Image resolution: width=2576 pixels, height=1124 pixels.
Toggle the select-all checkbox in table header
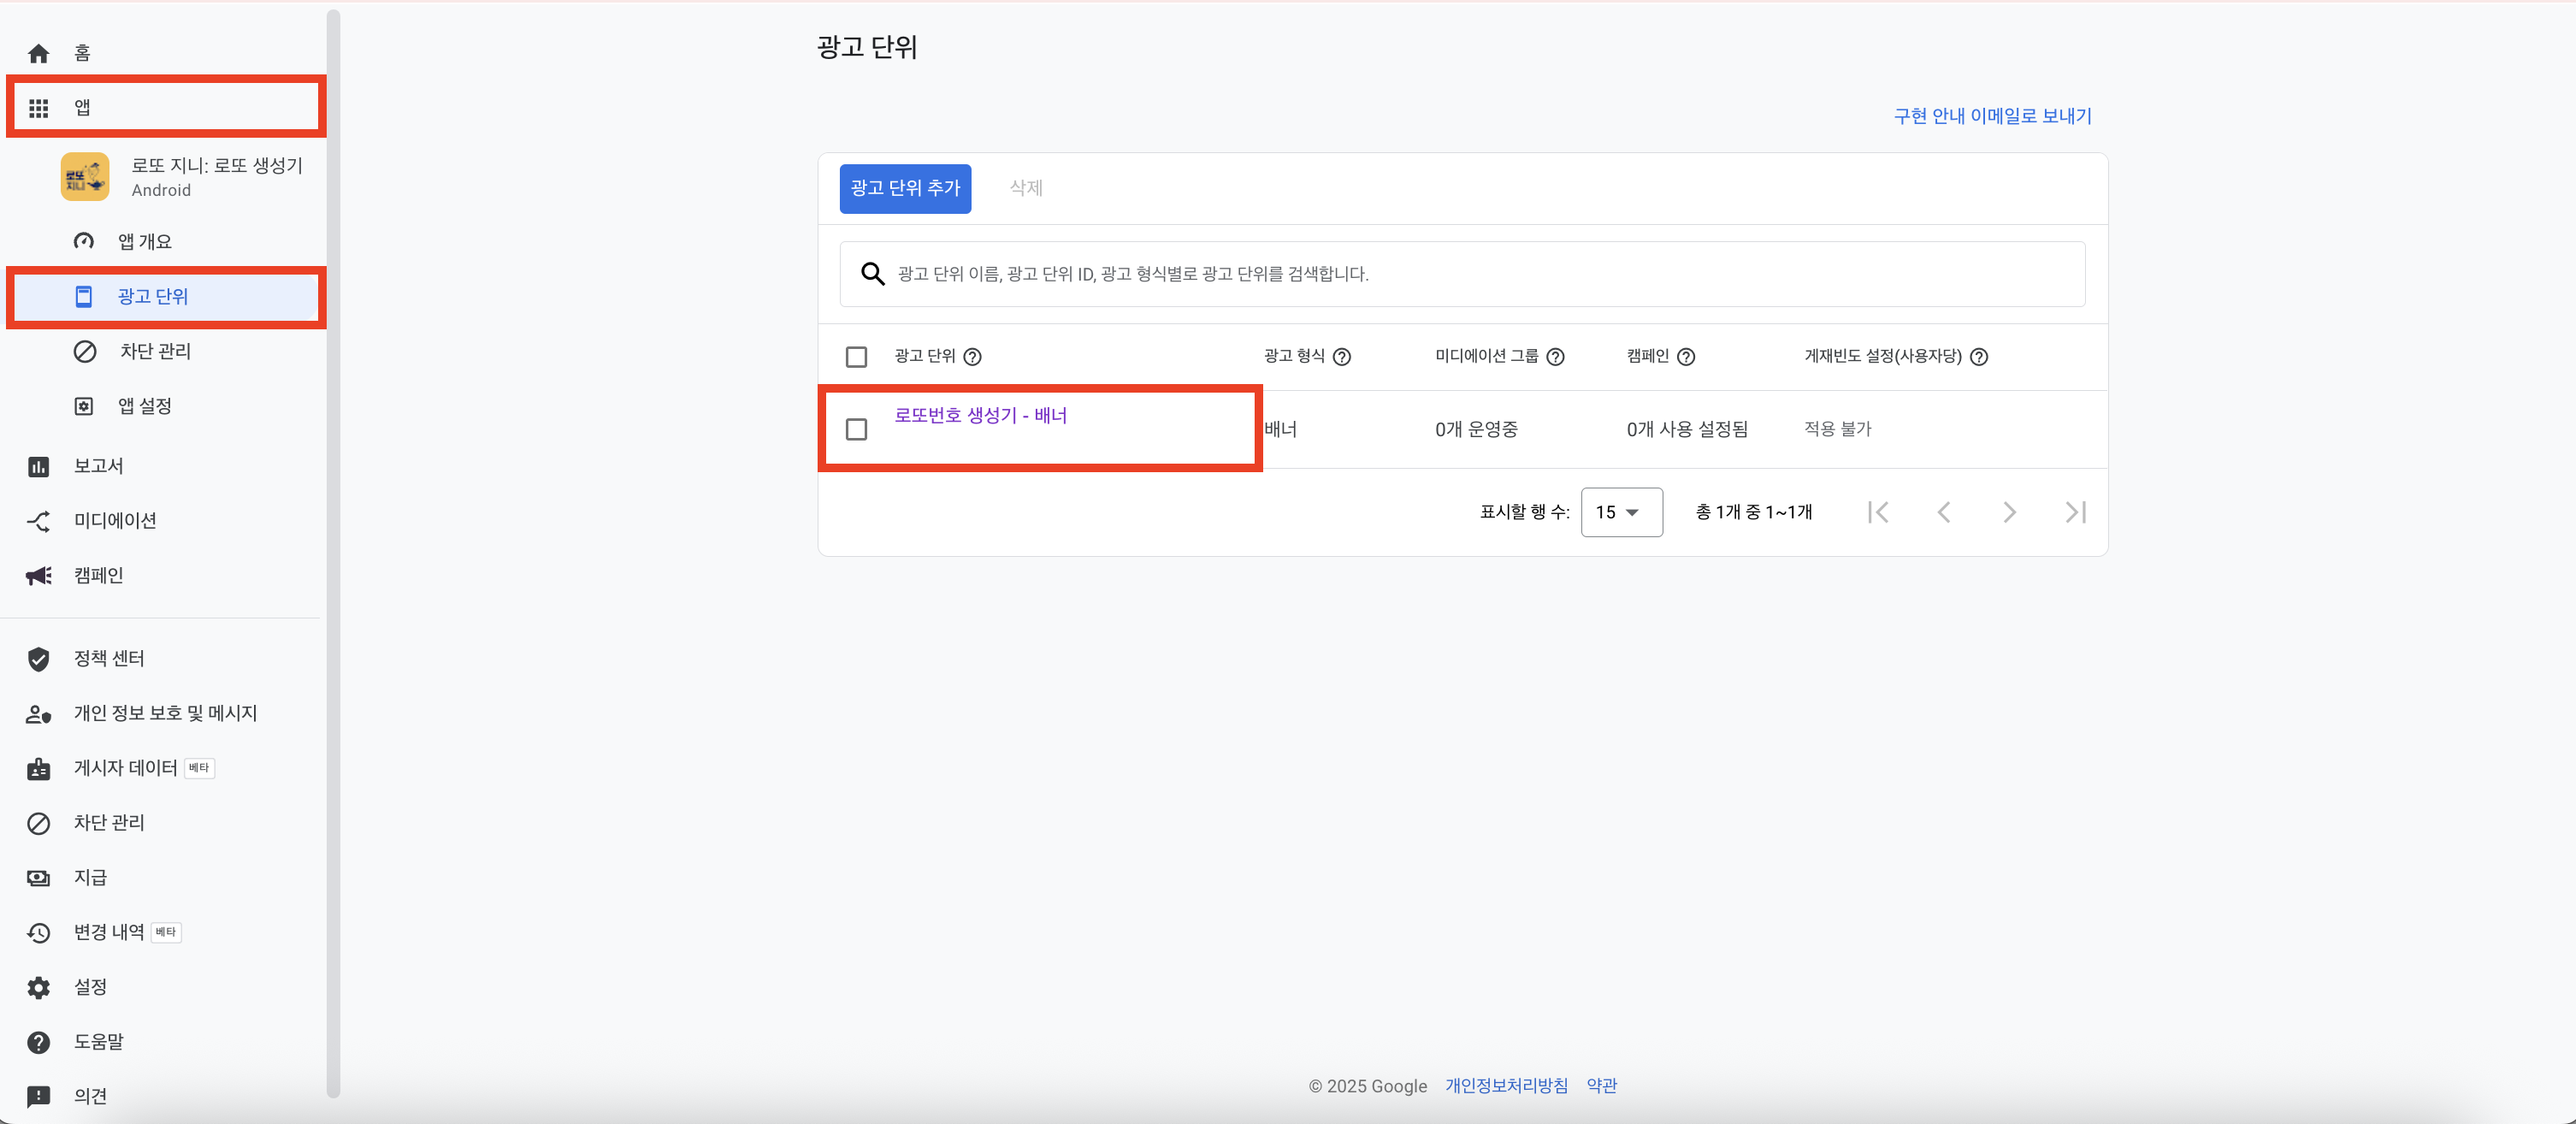click(856, 357)
